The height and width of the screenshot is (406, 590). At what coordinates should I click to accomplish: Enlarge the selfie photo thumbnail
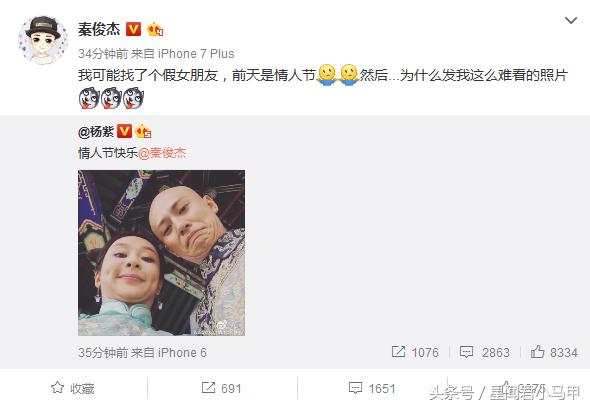pyautogui.click(x=161, y=253)
